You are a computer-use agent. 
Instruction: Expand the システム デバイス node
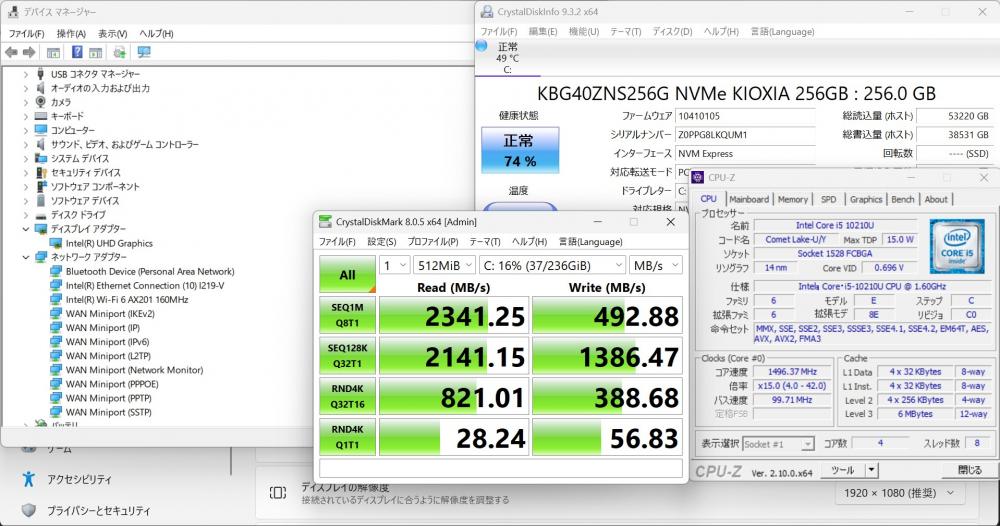(26, 158)
